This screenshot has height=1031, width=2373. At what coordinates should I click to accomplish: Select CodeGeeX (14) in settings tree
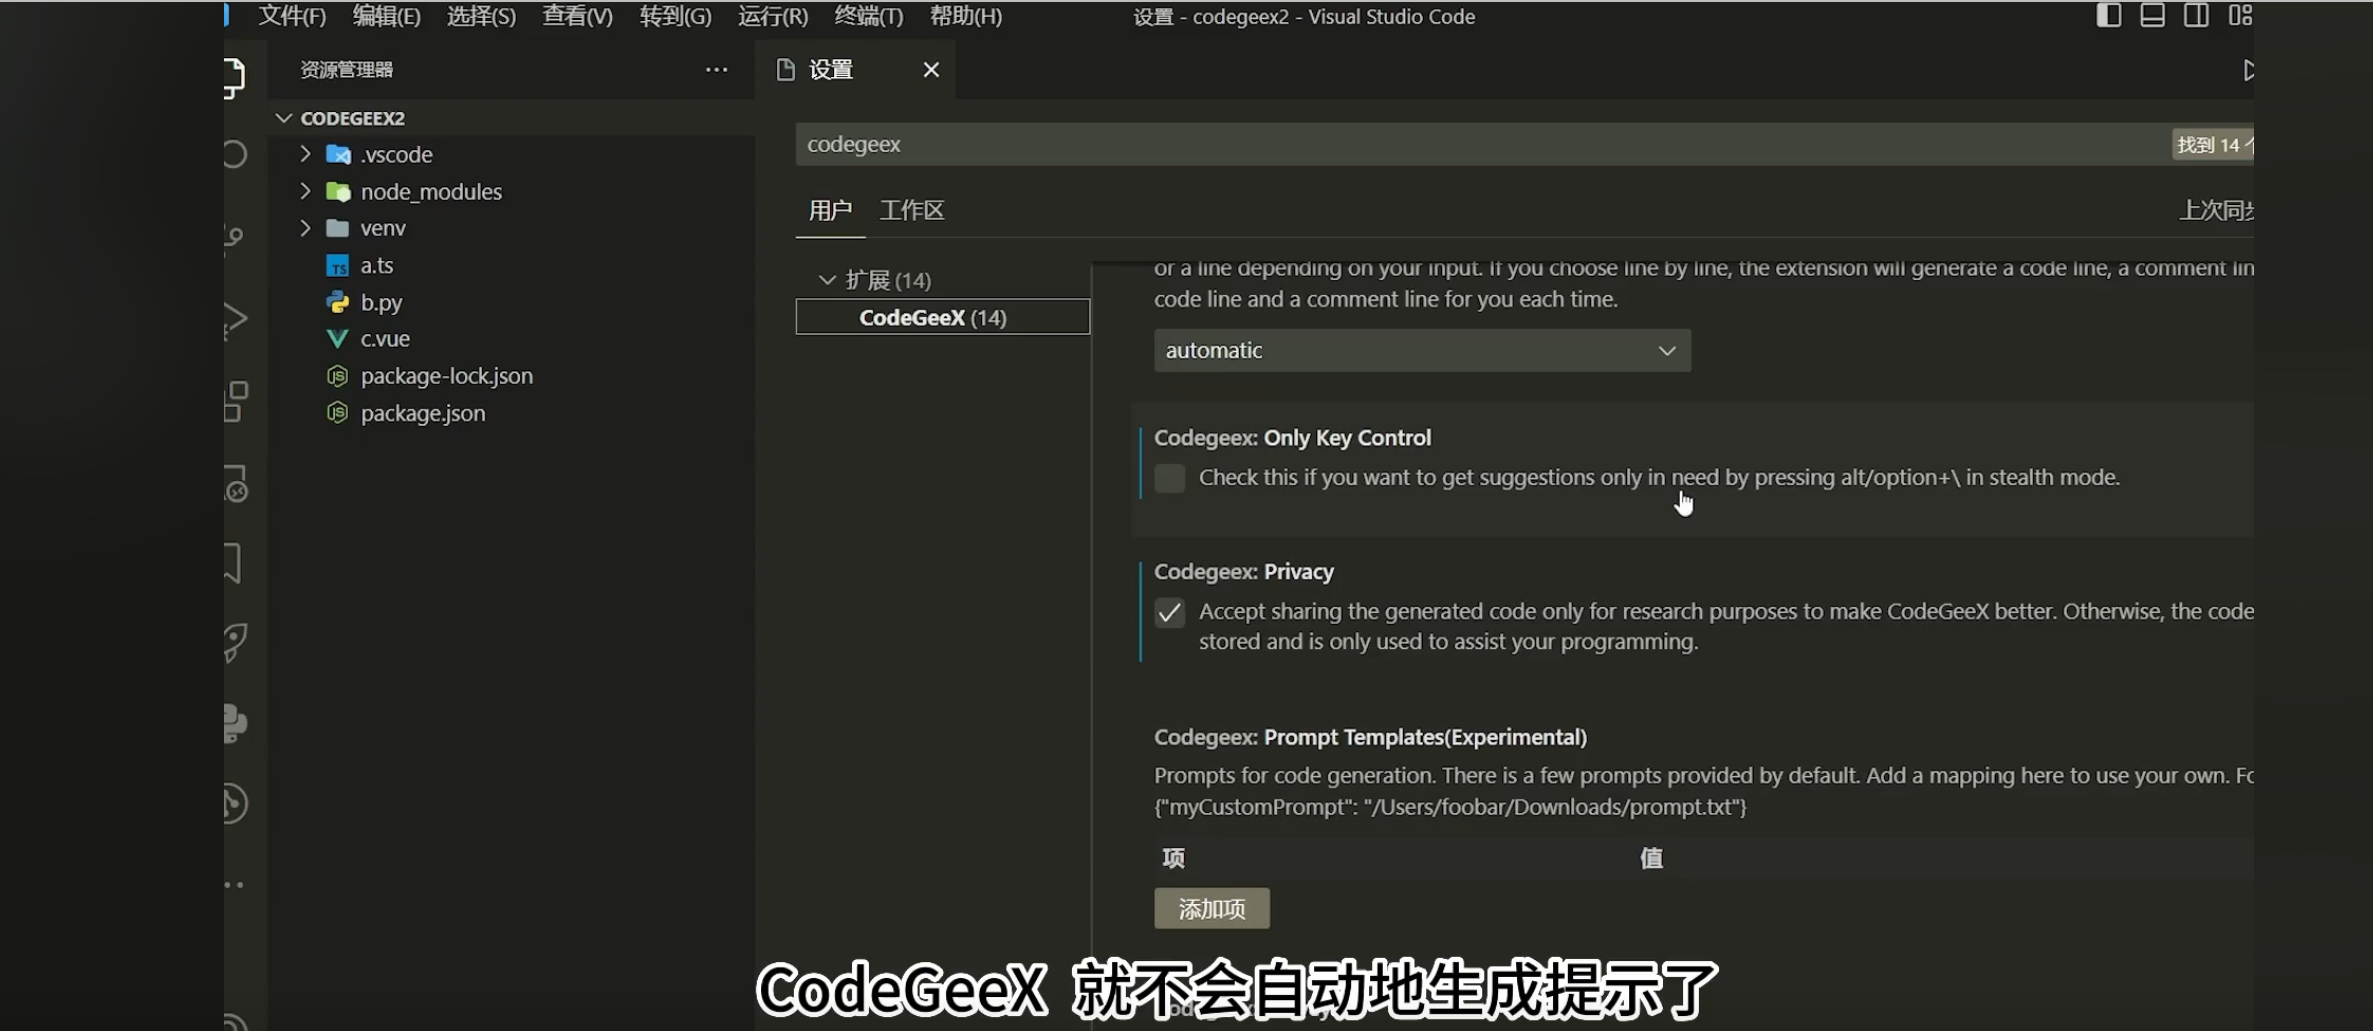pyautogui.click(x=942, y=317)
